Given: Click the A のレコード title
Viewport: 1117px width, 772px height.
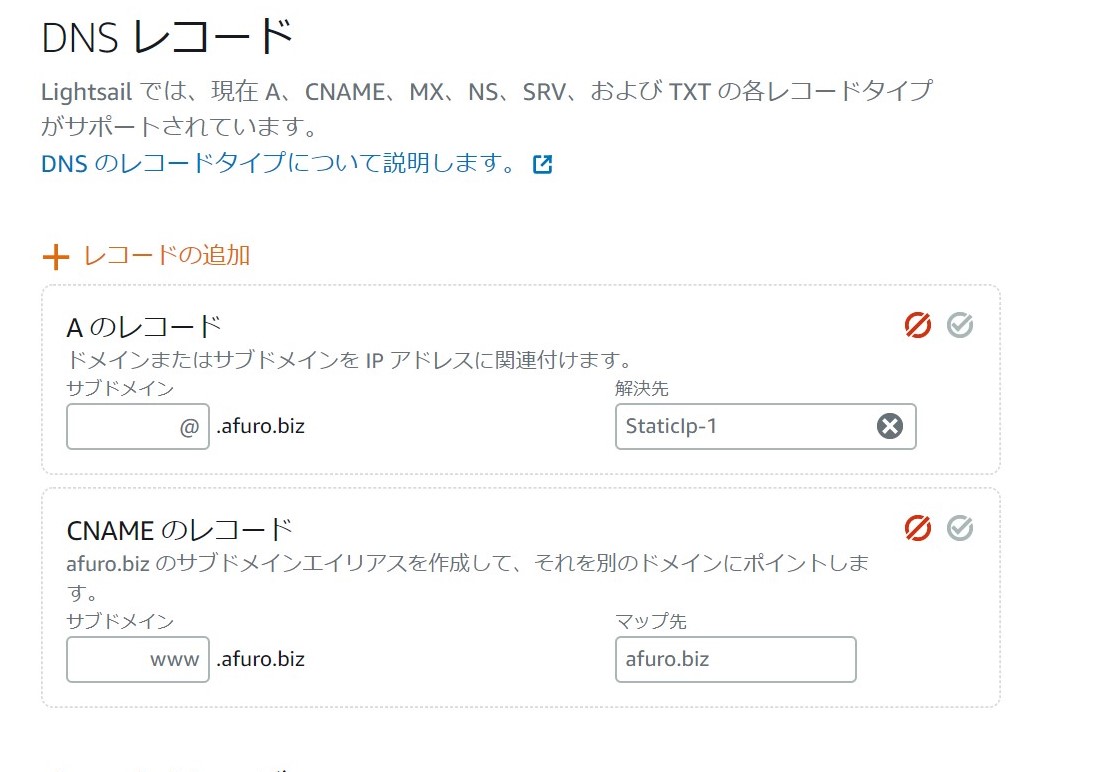Looking at the screenshot, I should tap(143, 326).
